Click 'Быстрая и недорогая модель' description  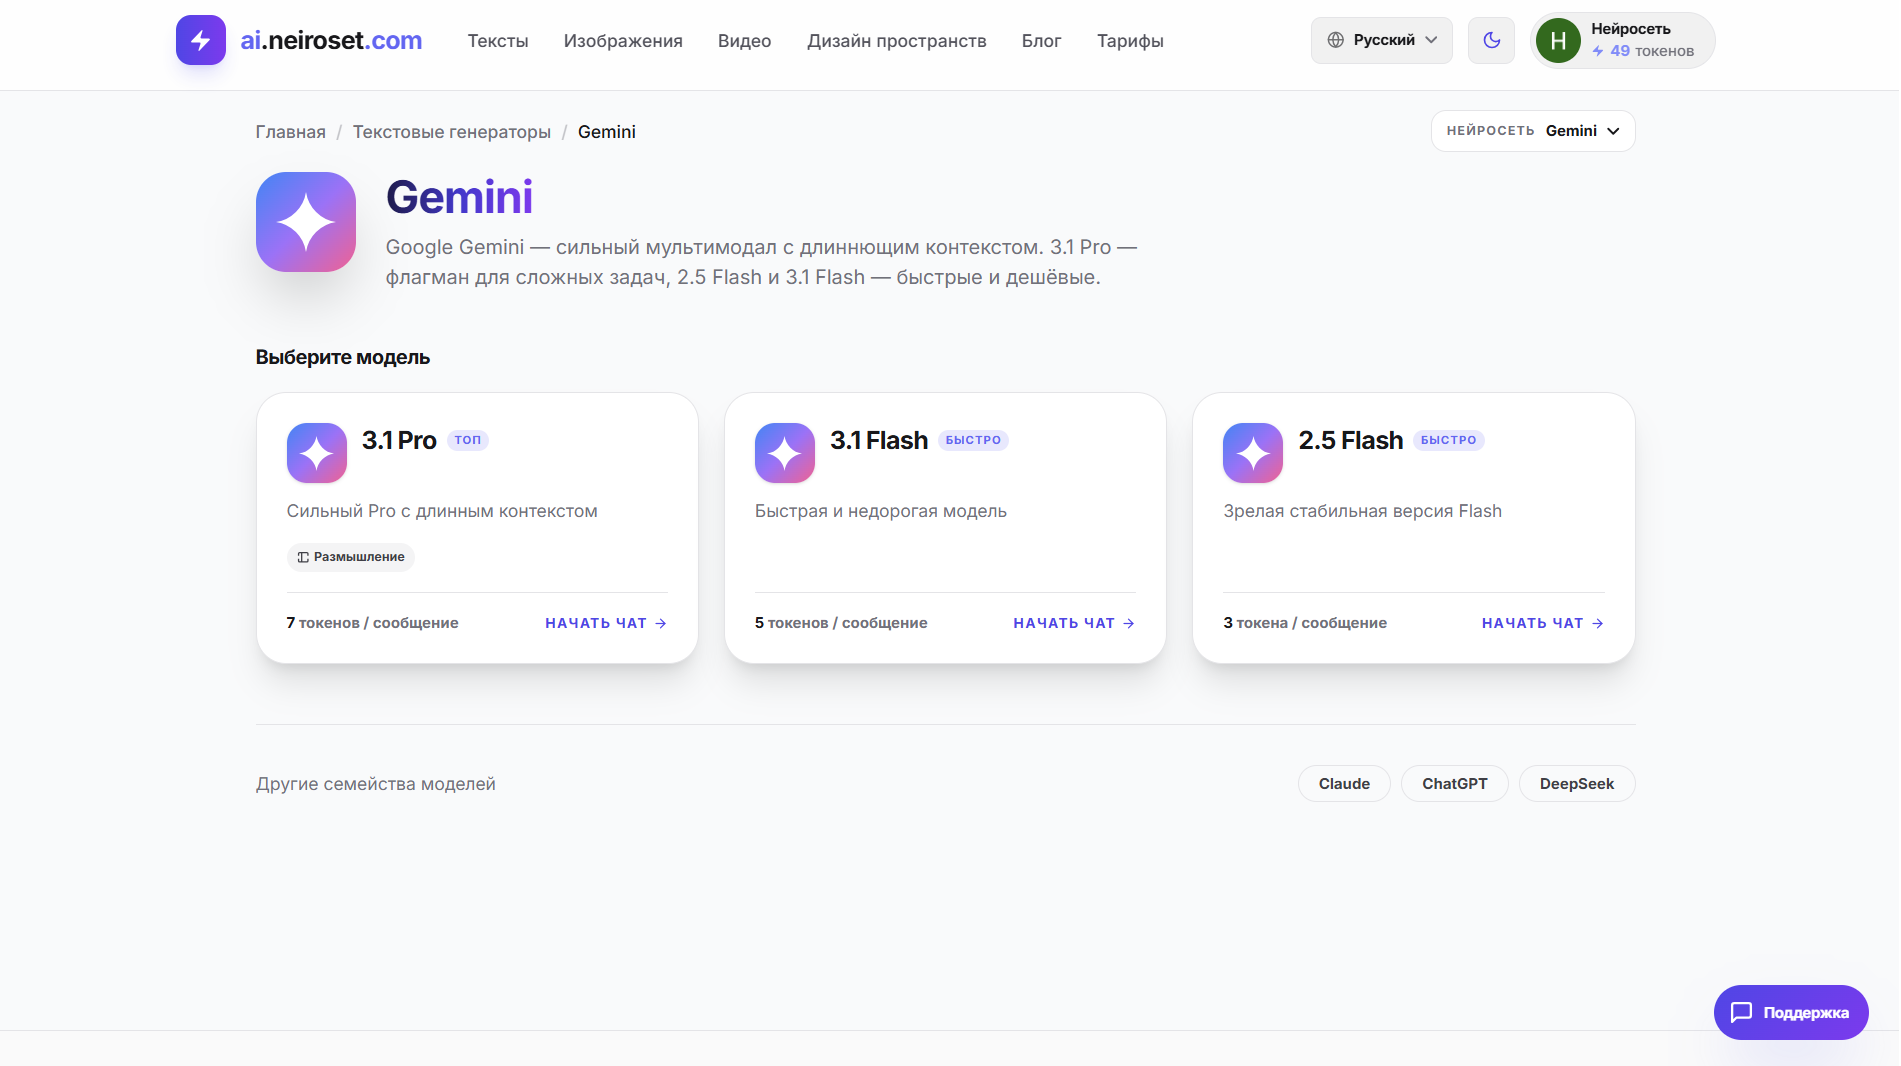pos(881,511)
